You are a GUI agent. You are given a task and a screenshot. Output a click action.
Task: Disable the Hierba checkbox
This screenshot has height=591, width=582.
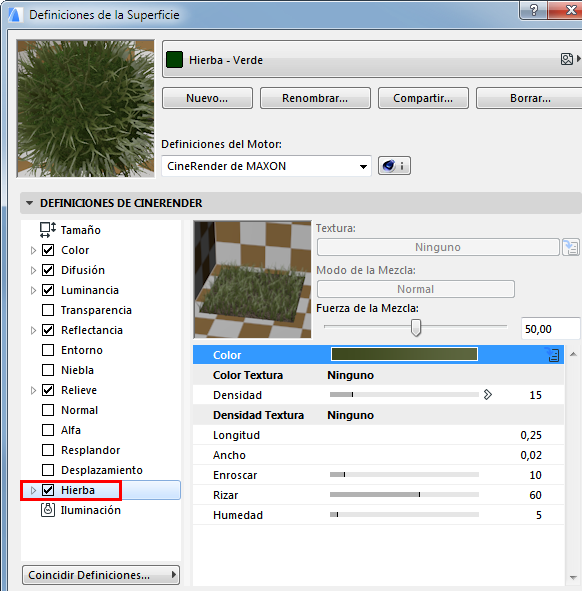[48, 490]
